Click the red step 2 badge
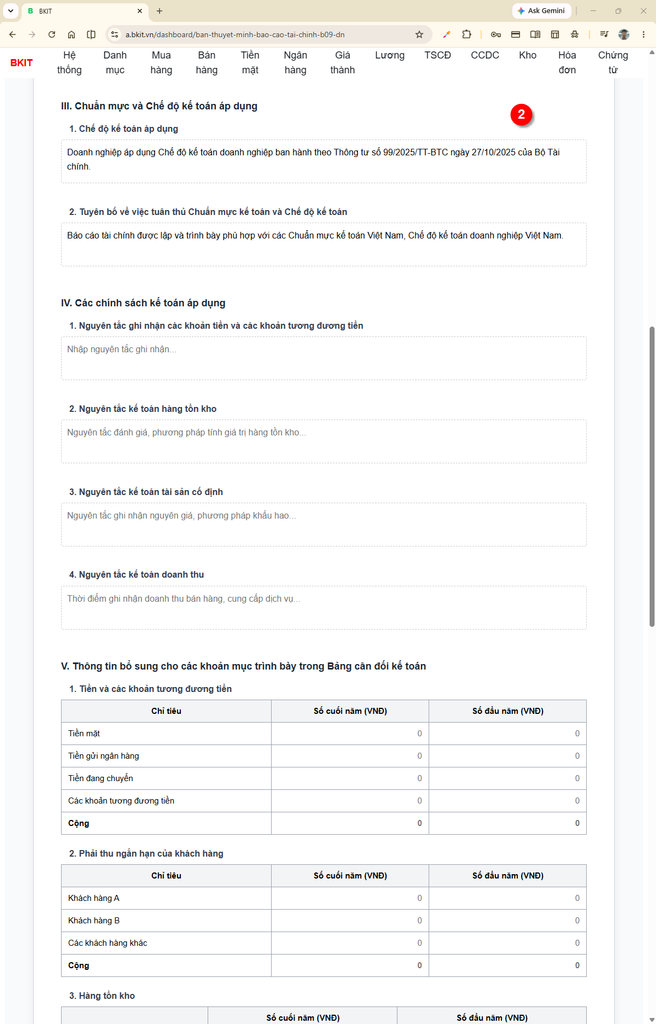Image resolution: width=656 pixels, height=1024 pixels. [521, 114]
